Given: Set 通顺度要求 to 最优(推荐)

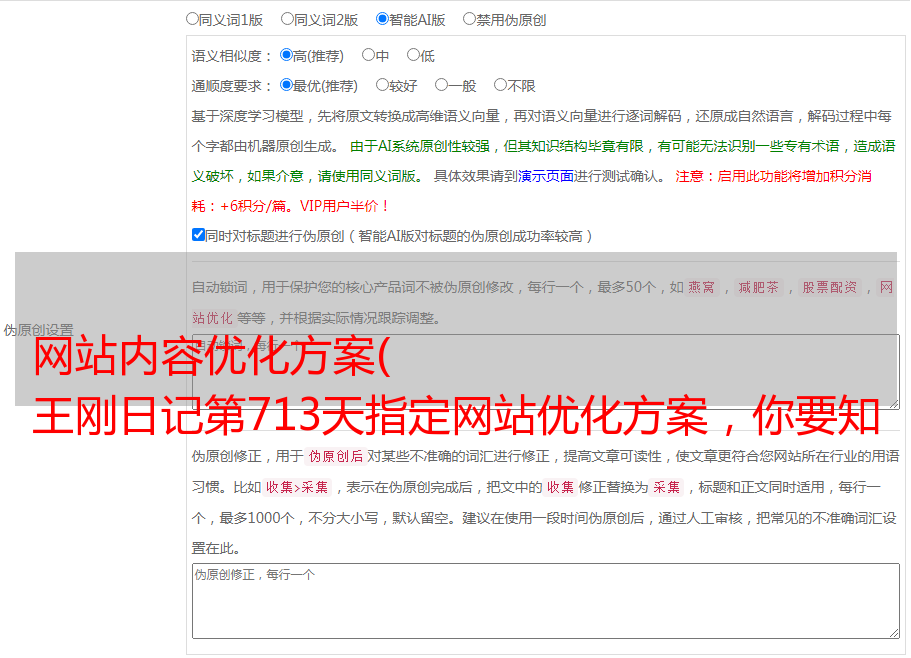Looking at the screenshot, I should (x=286, y=85).
